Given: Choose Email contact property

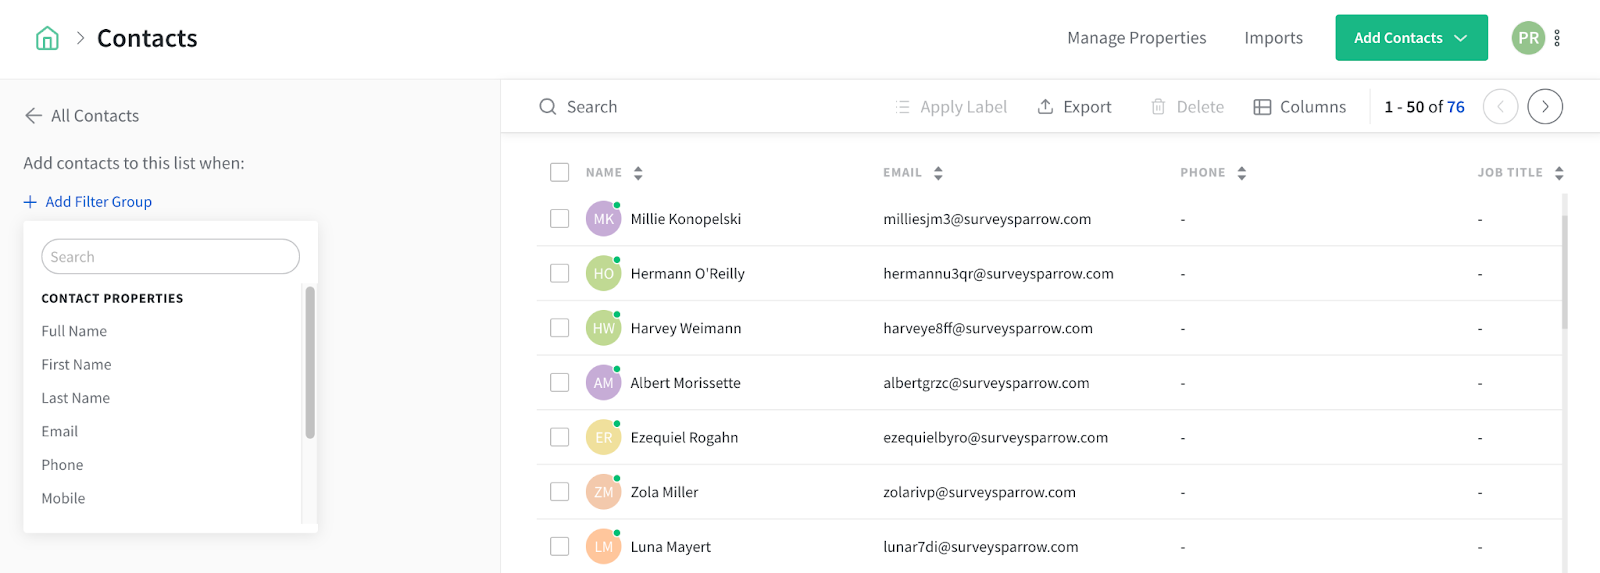Looking at the screenshot, I should coord(59,432).
